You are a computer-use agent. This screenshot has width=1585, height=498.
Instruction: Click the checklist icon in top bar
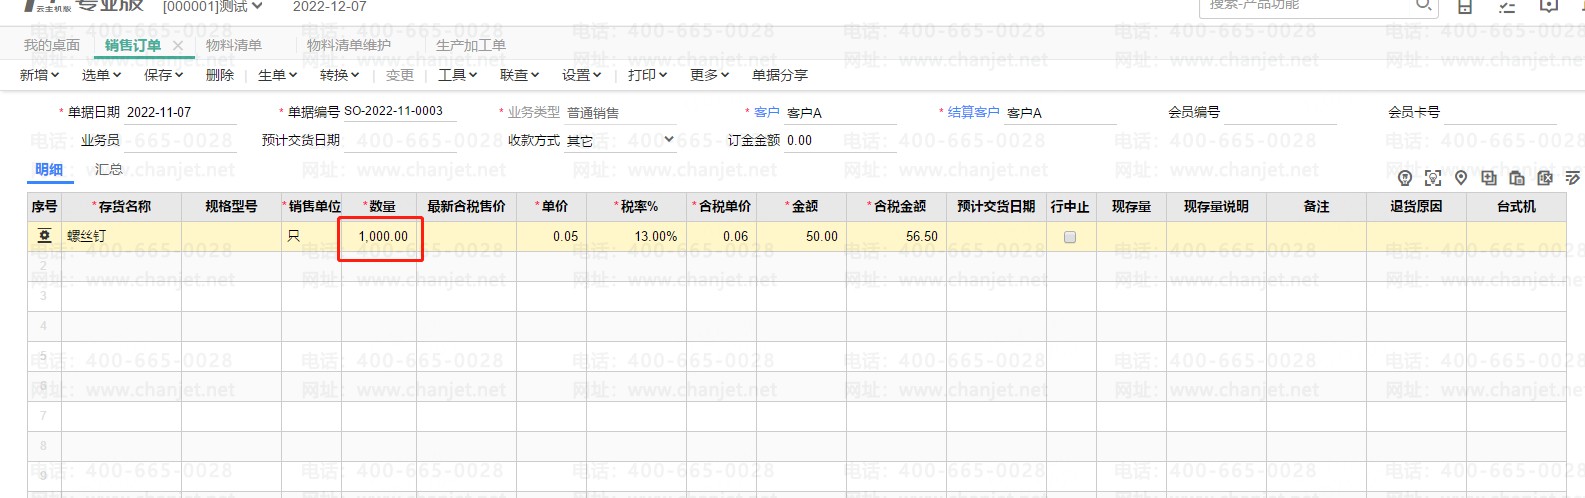pyautogui.click(x=1507, y=6)
